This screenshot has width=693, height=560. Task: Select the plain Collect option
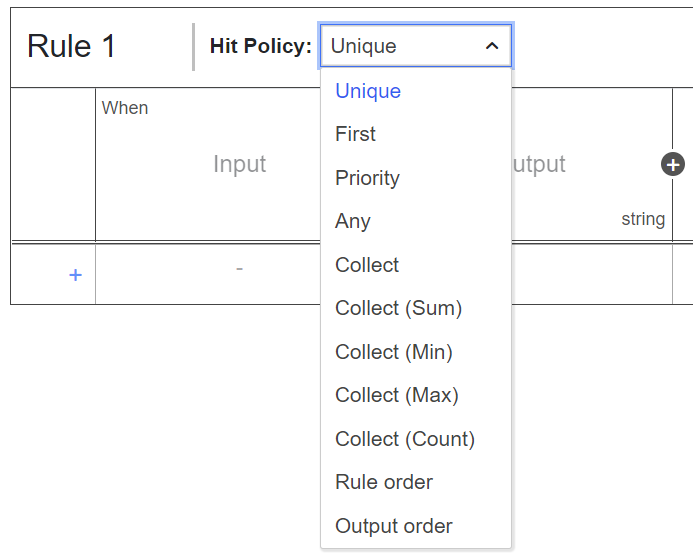(367, 265)
